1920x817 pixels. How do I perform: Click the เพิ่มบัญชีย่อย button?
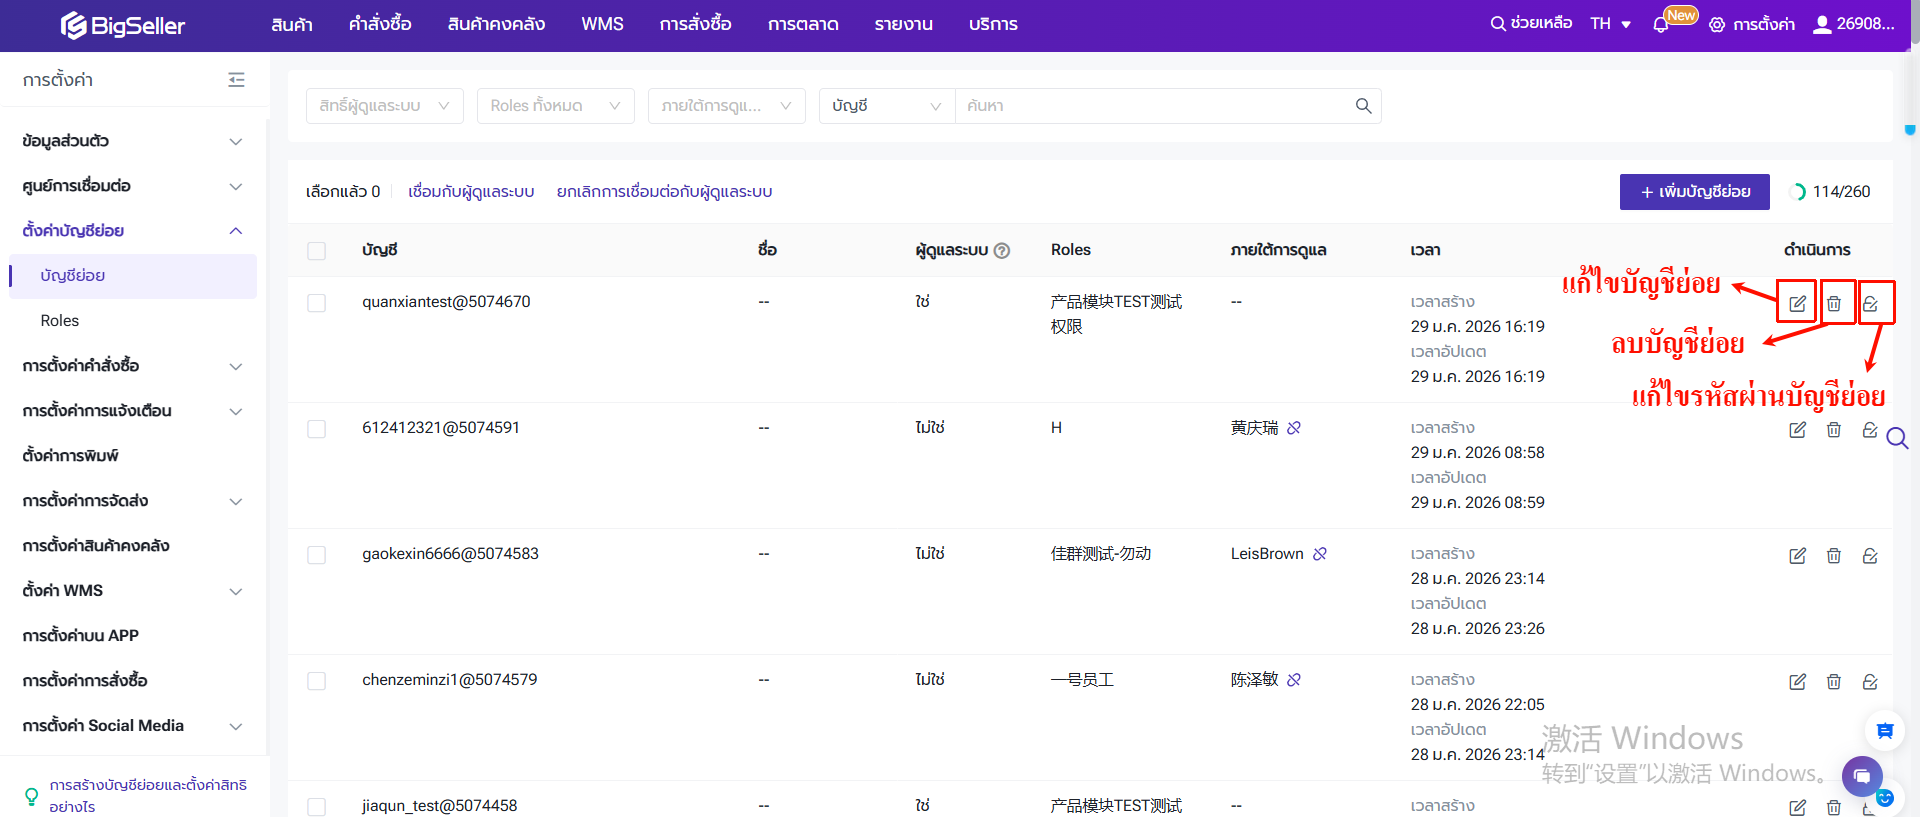[x=1694, y=192]
